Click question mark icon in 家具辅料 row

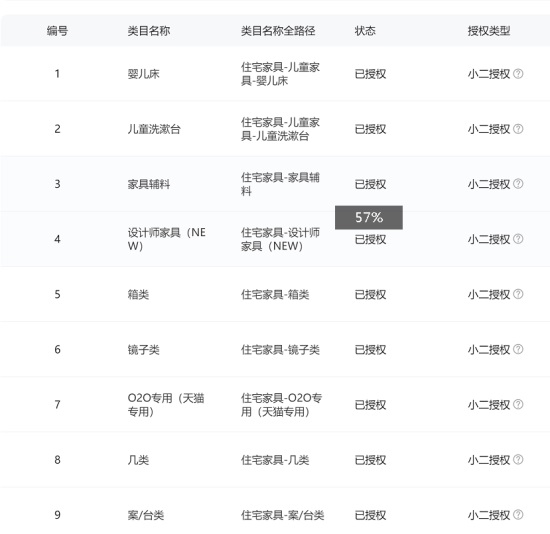pos(518,184)
